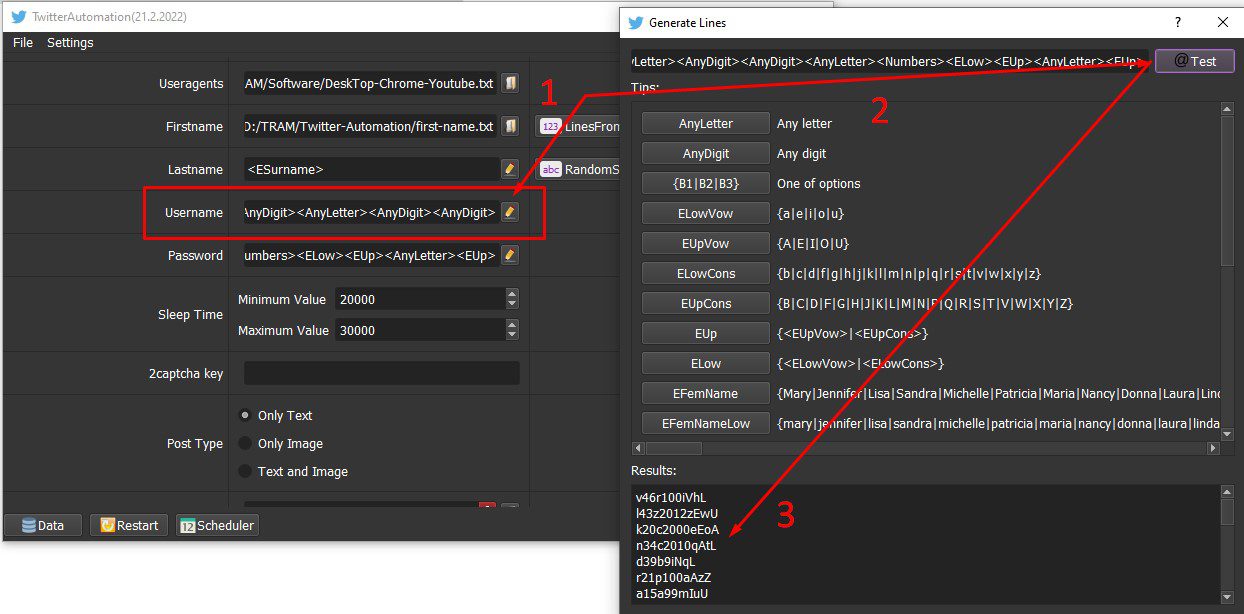
Task: Click the Tips list scroll up arrow
Action: pyautogui.click(x=1227, y=110)
